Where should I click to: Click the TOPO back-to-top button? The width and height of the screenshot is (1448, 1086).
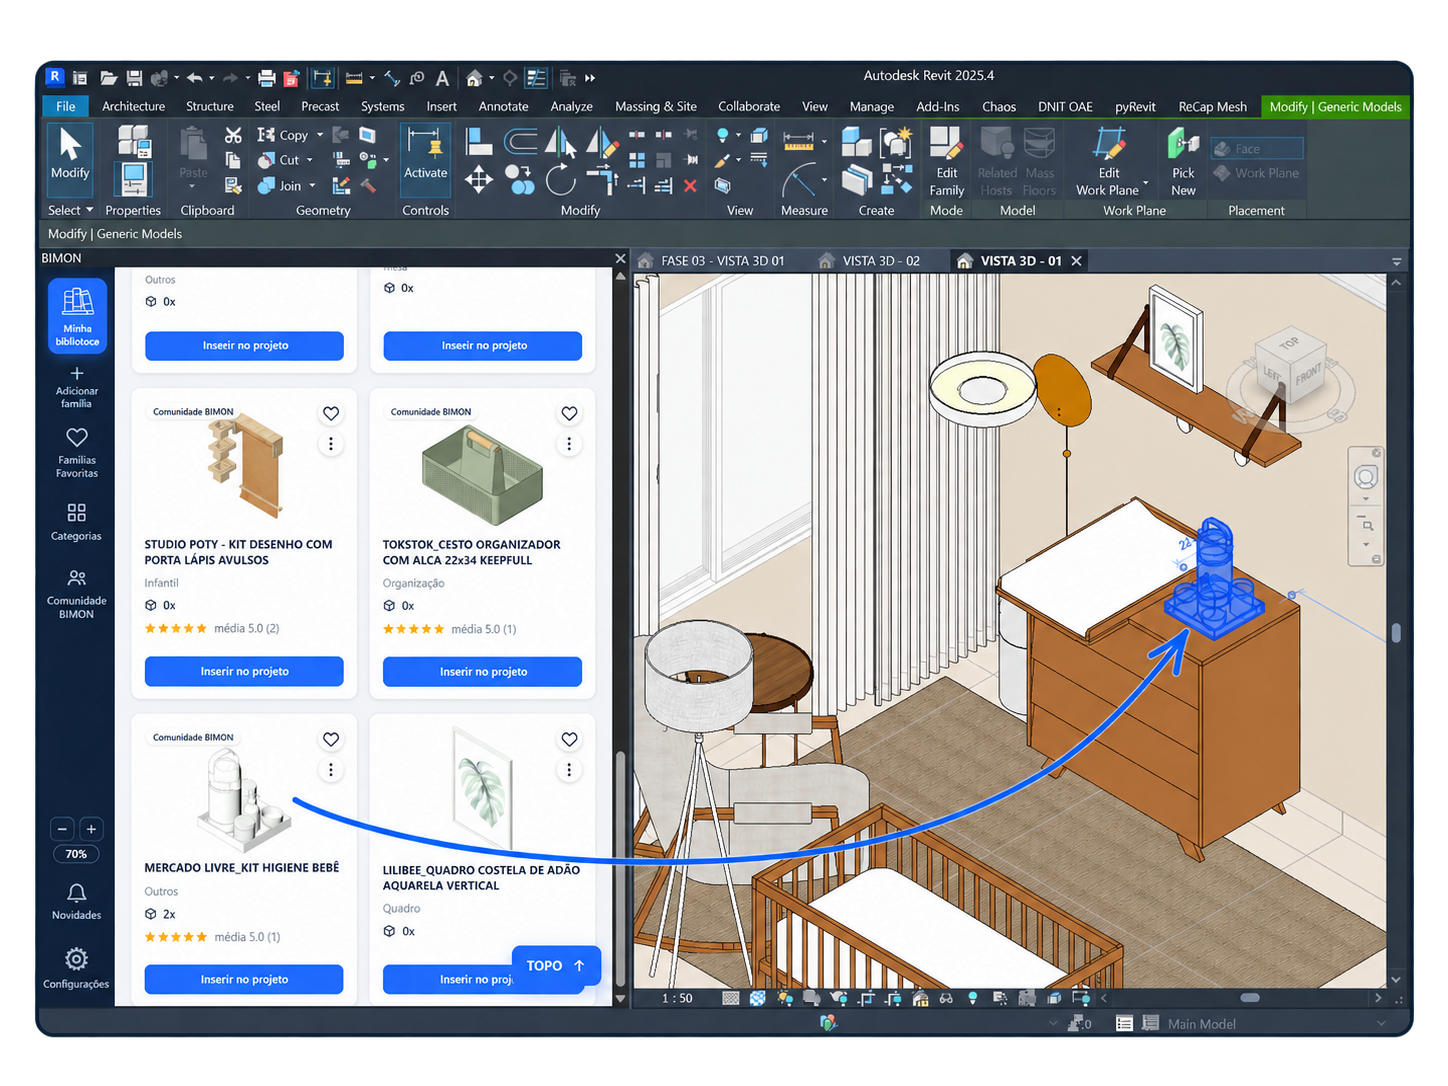[556, 966]
